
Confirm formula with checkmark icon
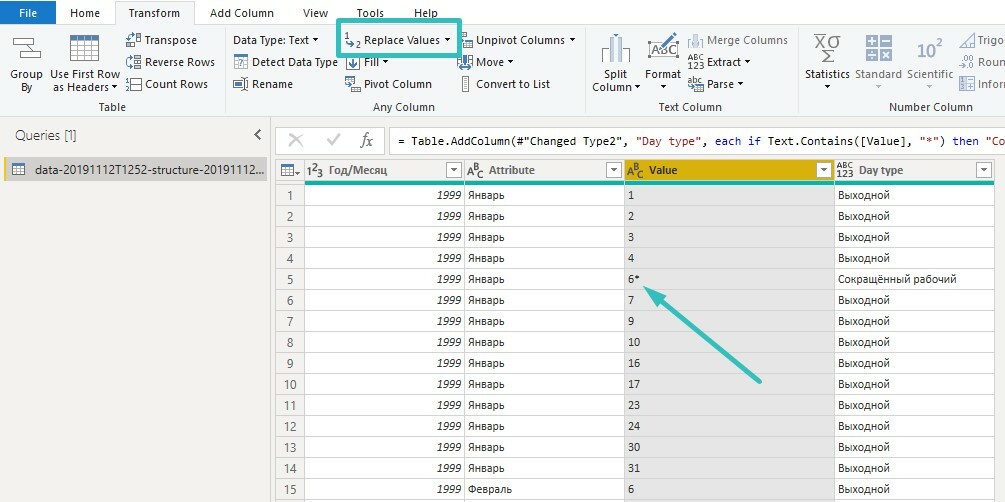pos(333,140)
